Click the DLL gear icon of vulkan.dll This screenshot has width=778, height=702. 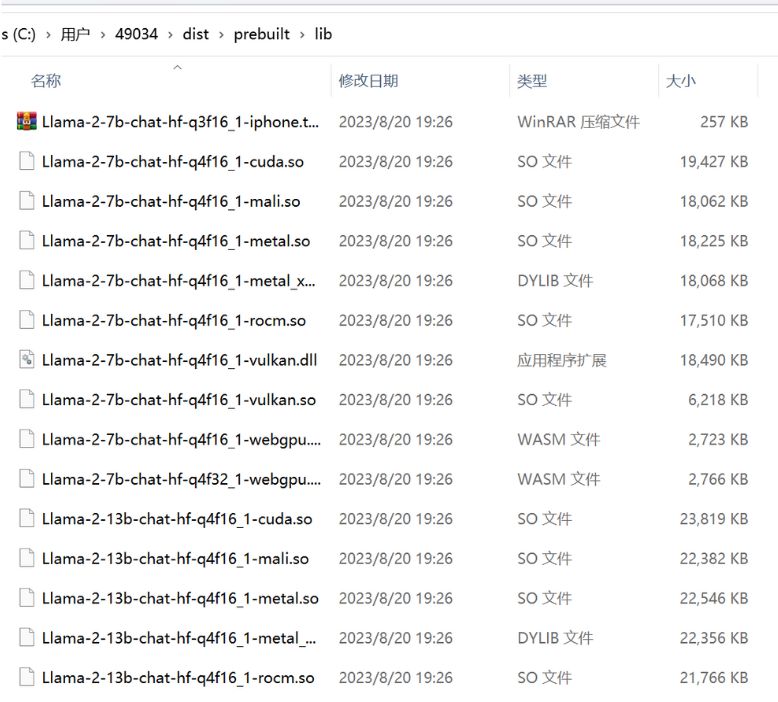(26, 360)
